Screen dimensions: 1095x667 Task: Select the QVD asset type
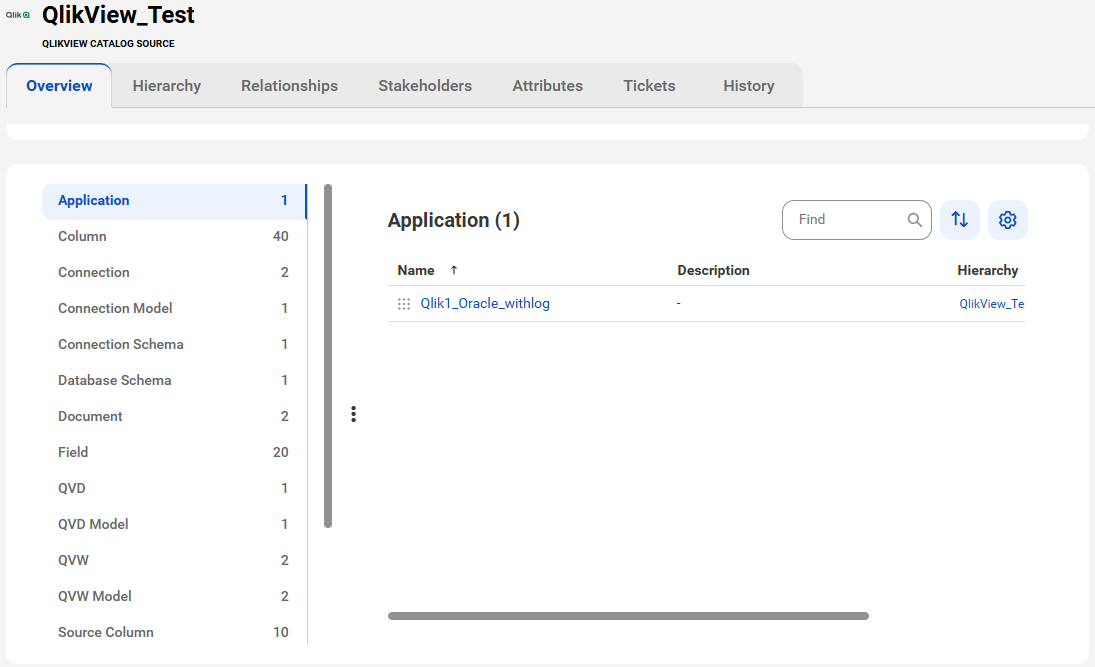173,488
